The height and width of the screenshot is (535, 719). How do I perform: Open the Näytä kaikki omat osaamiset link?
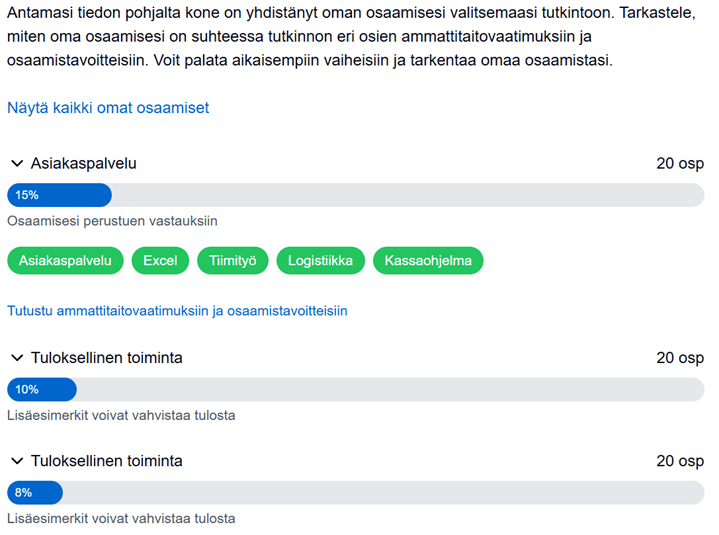point(108,108)
